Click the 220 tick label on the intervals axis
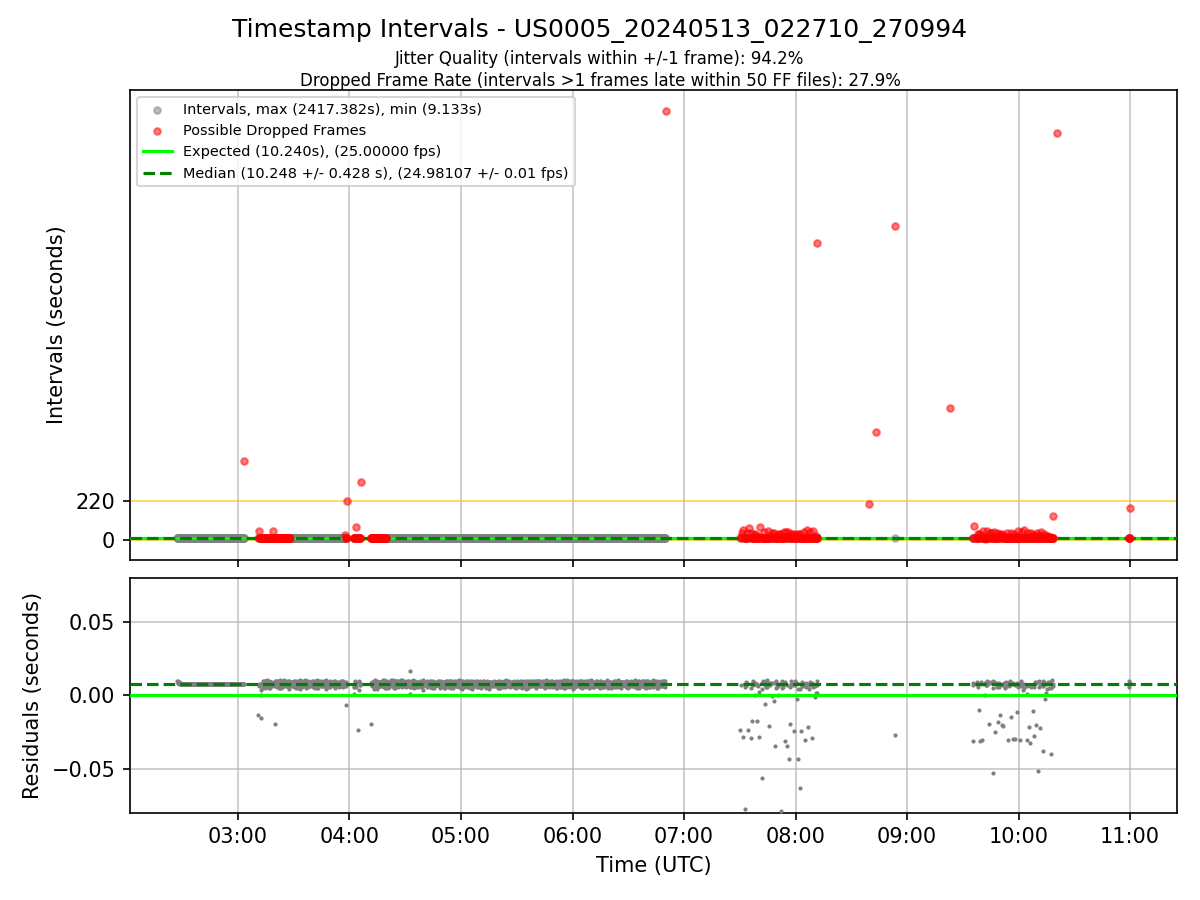This screenshot has height=900, width=1200. click(96, 501)
